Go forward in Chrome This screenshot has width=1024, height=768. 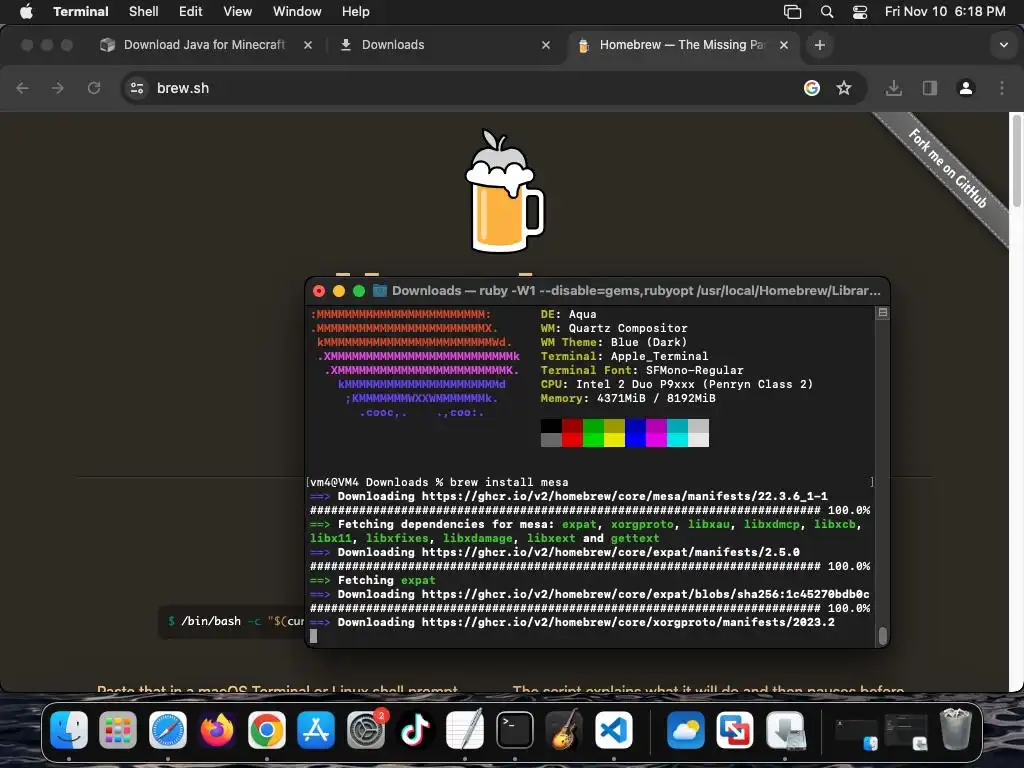point(58,88)
